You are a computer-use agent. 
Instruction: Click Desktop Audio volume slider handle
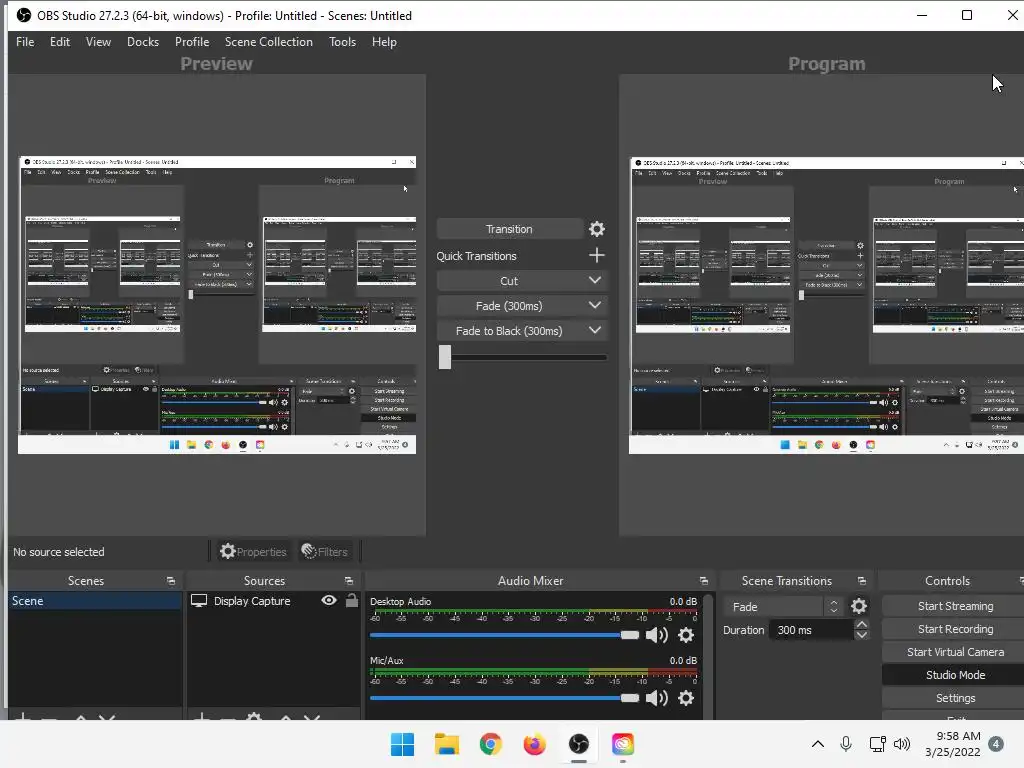tap(630, 635)
